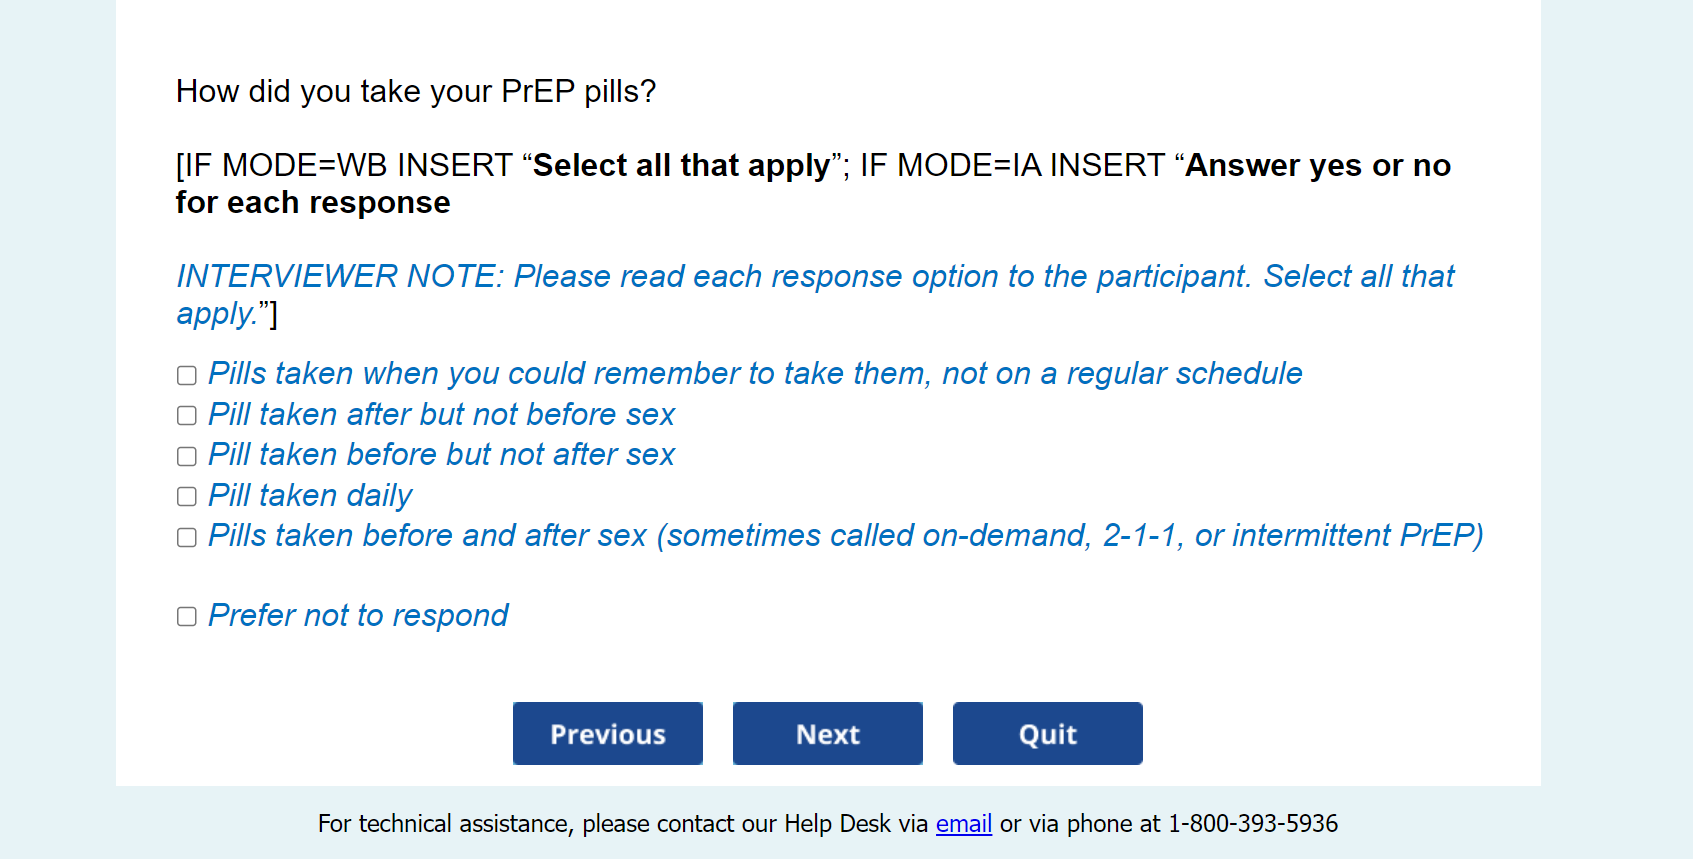Check the 'Pills taken when you could remember' checkbox
The height and width of the screenshot is (859, 1693).
[187, 375]
